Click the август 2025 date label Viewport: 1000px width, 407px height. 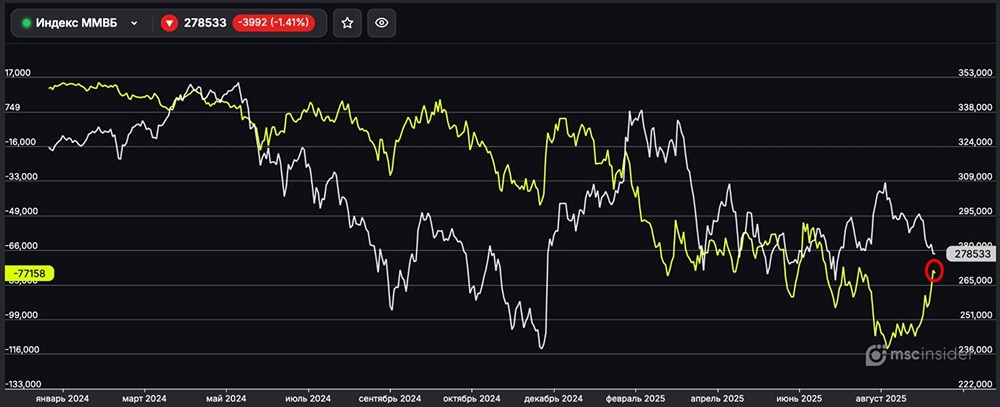point(881,398)
